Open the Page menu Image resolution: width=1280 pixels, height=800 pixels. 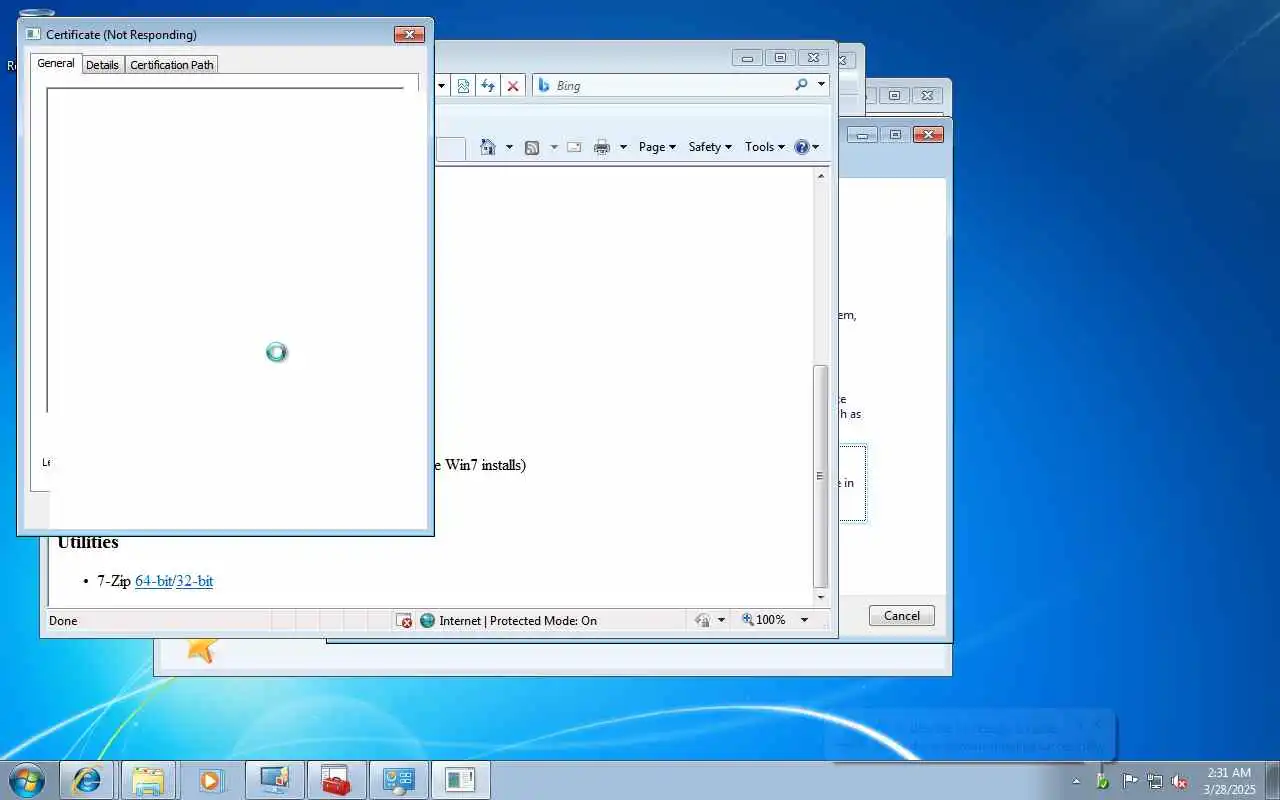pos(657,147)
